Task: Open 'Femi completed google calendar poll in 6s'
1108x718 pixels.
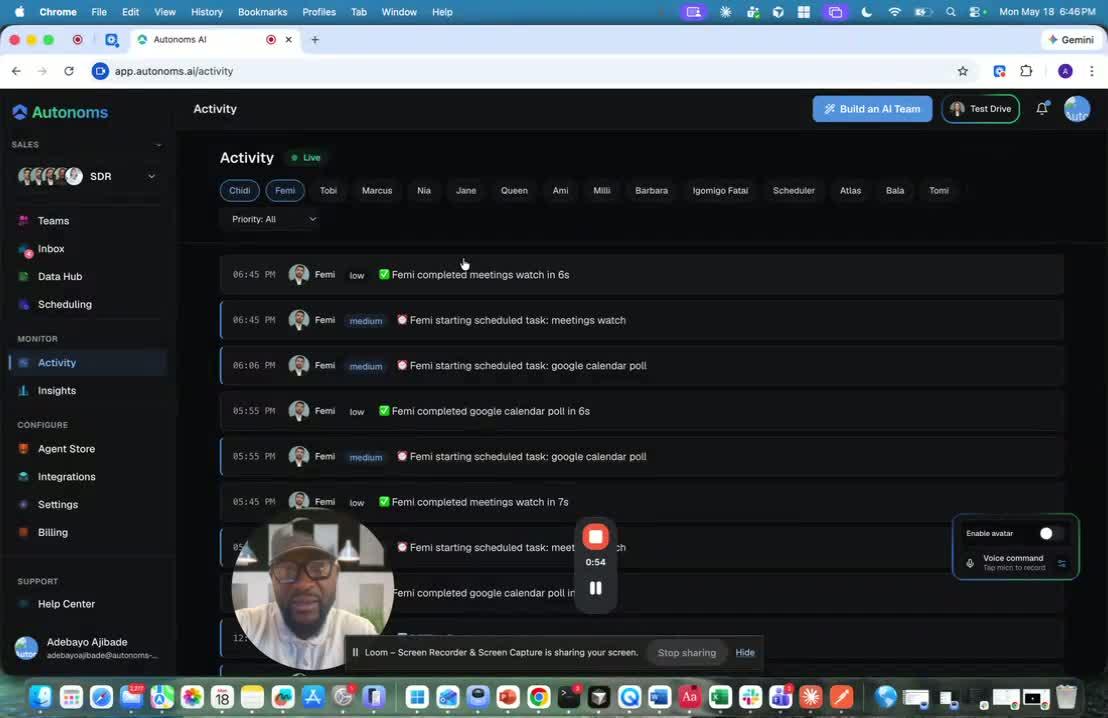Action: [x=642, y=411]
